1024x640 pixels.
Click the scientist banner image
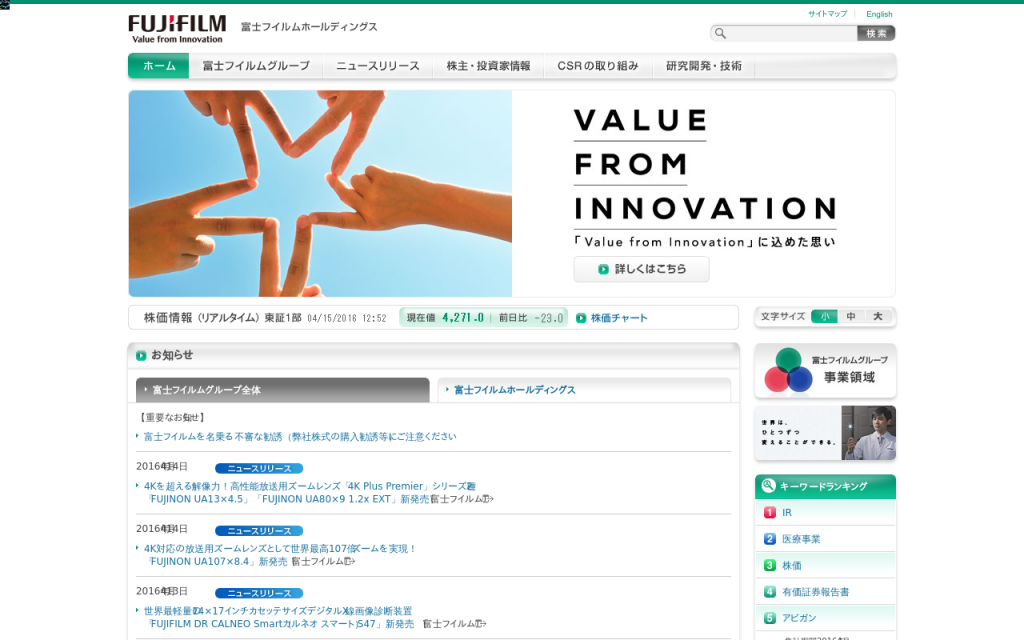click(x=825, y=433)
